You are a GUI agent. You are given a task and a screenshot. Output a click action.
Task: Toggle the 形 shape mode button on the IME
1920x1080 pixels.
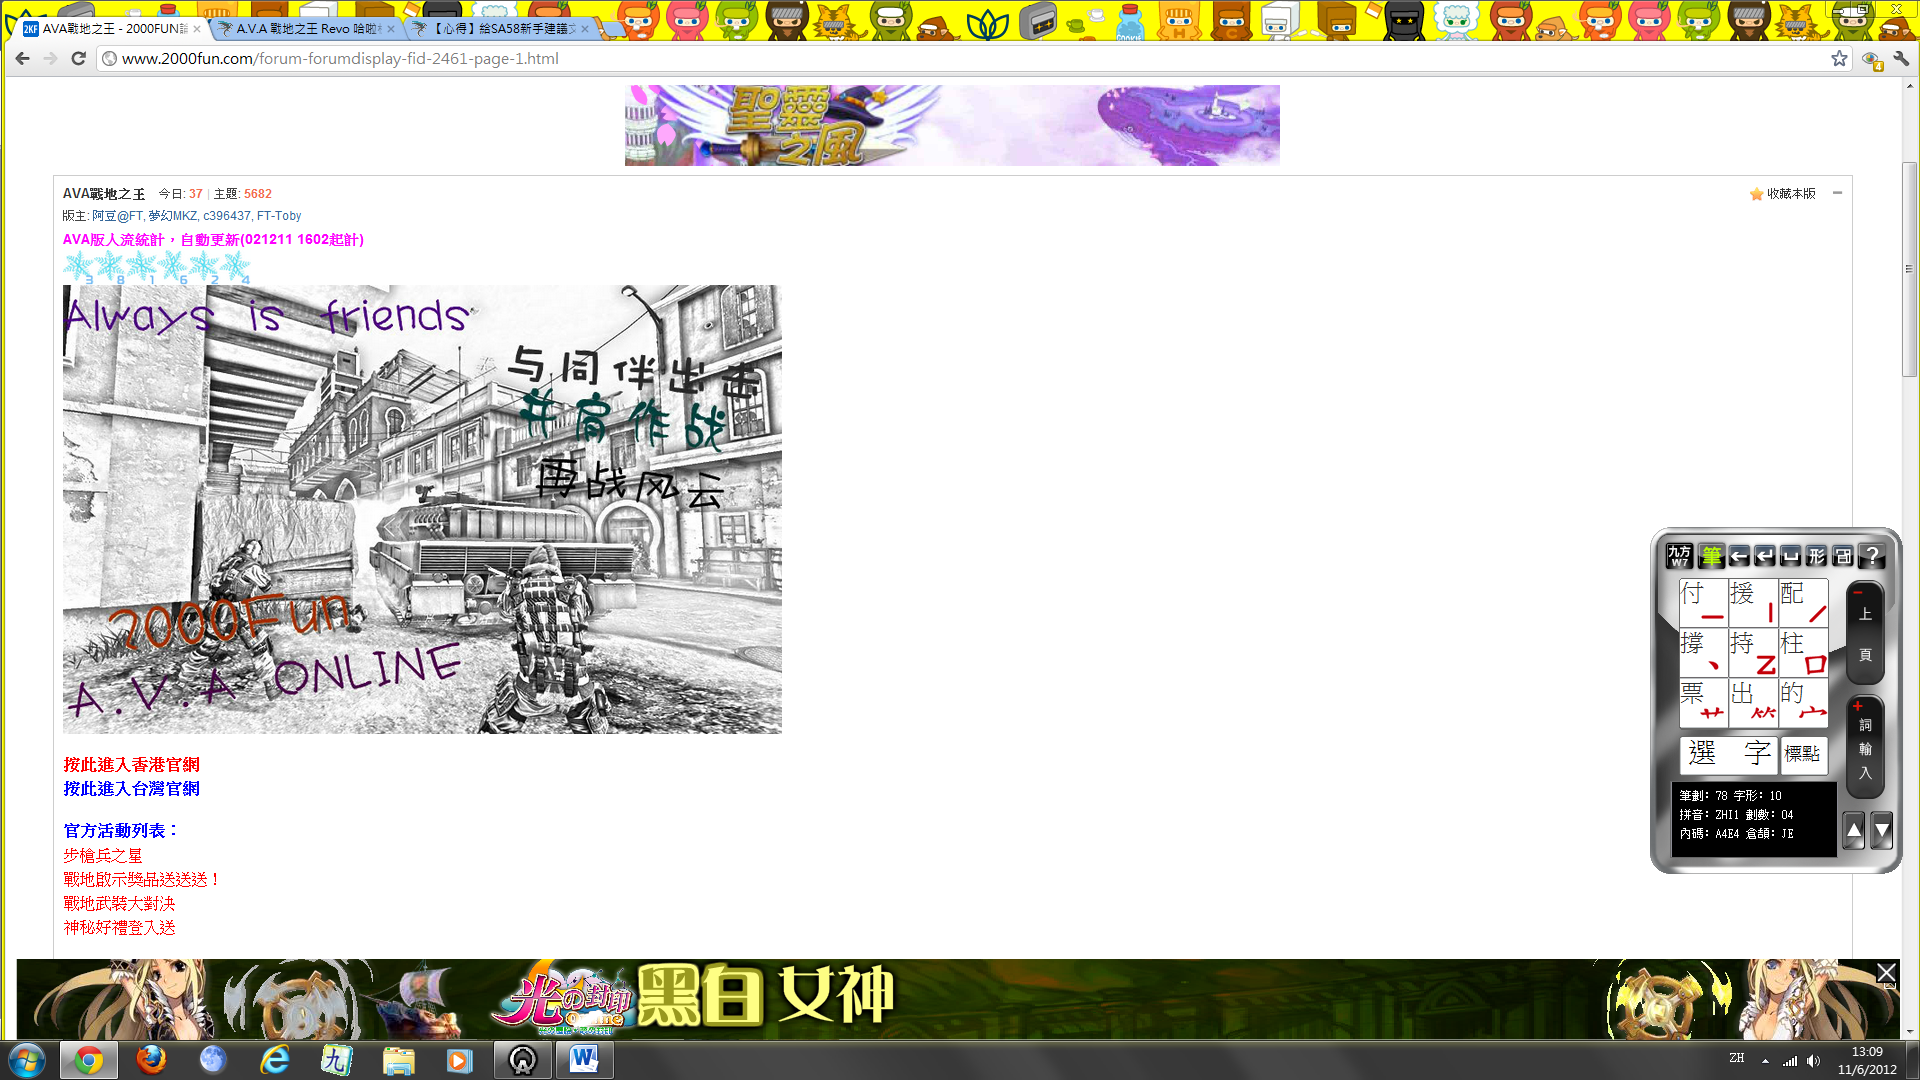1817,556
